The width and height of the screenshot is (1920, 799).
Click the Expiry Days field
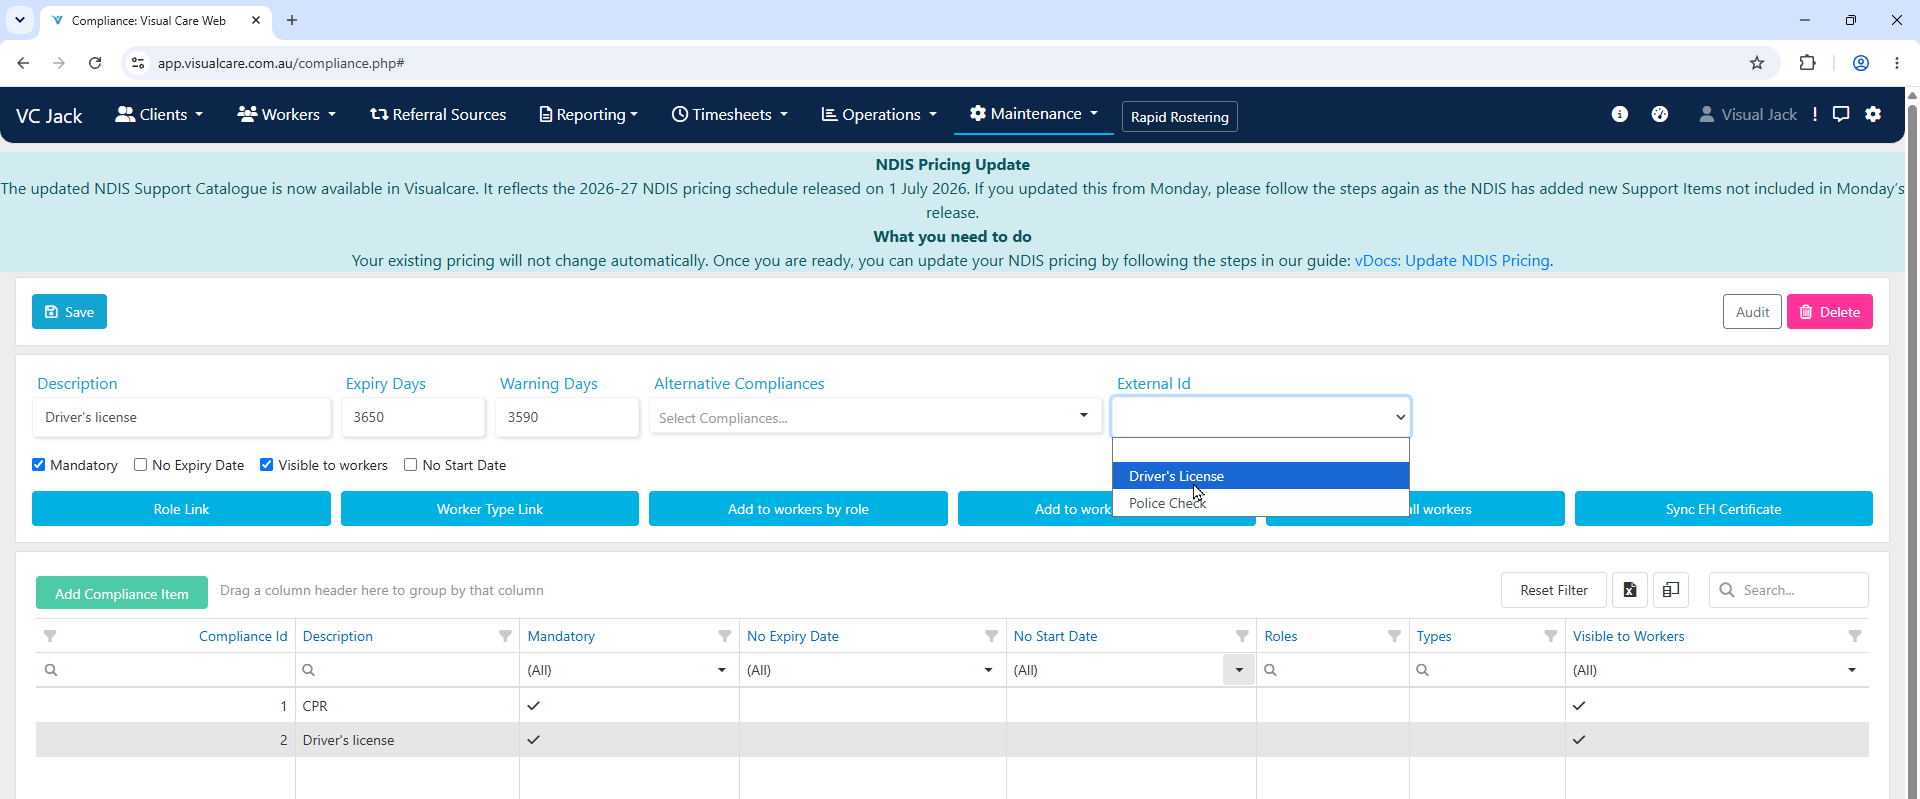413,417
